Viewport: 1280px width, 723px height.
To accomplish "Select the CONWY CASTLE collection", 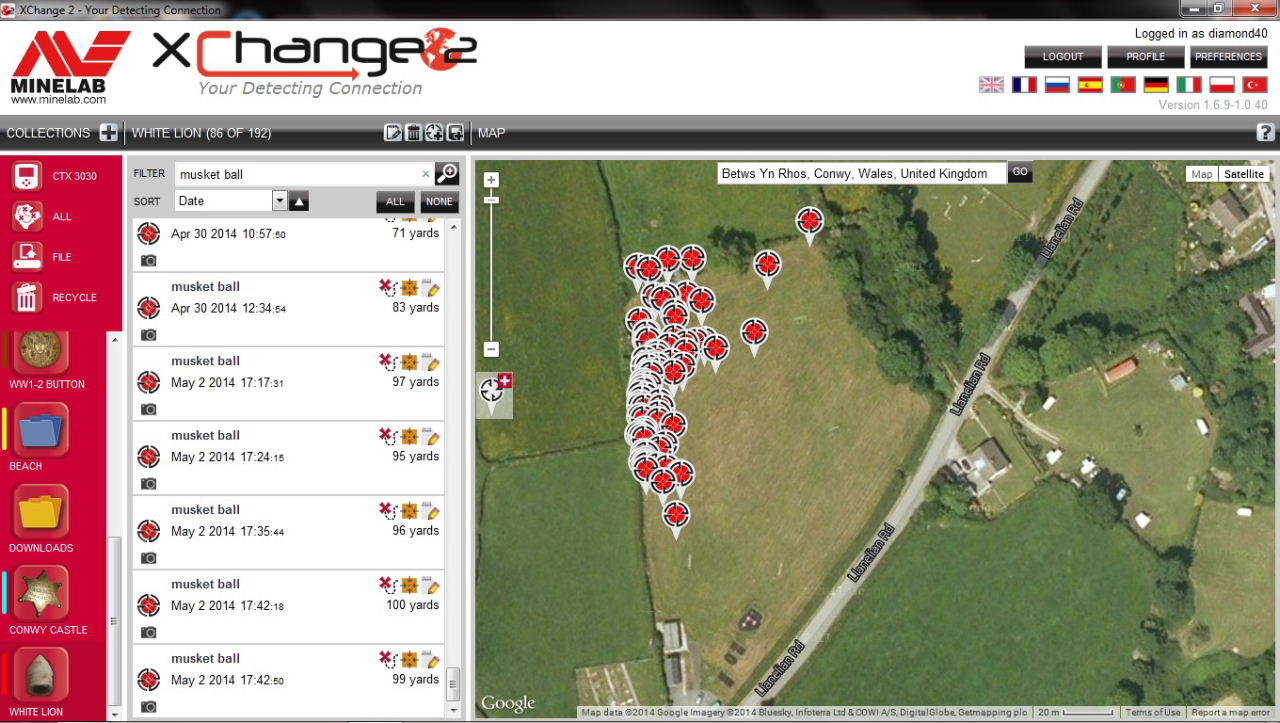I will [x=41, y=594].
